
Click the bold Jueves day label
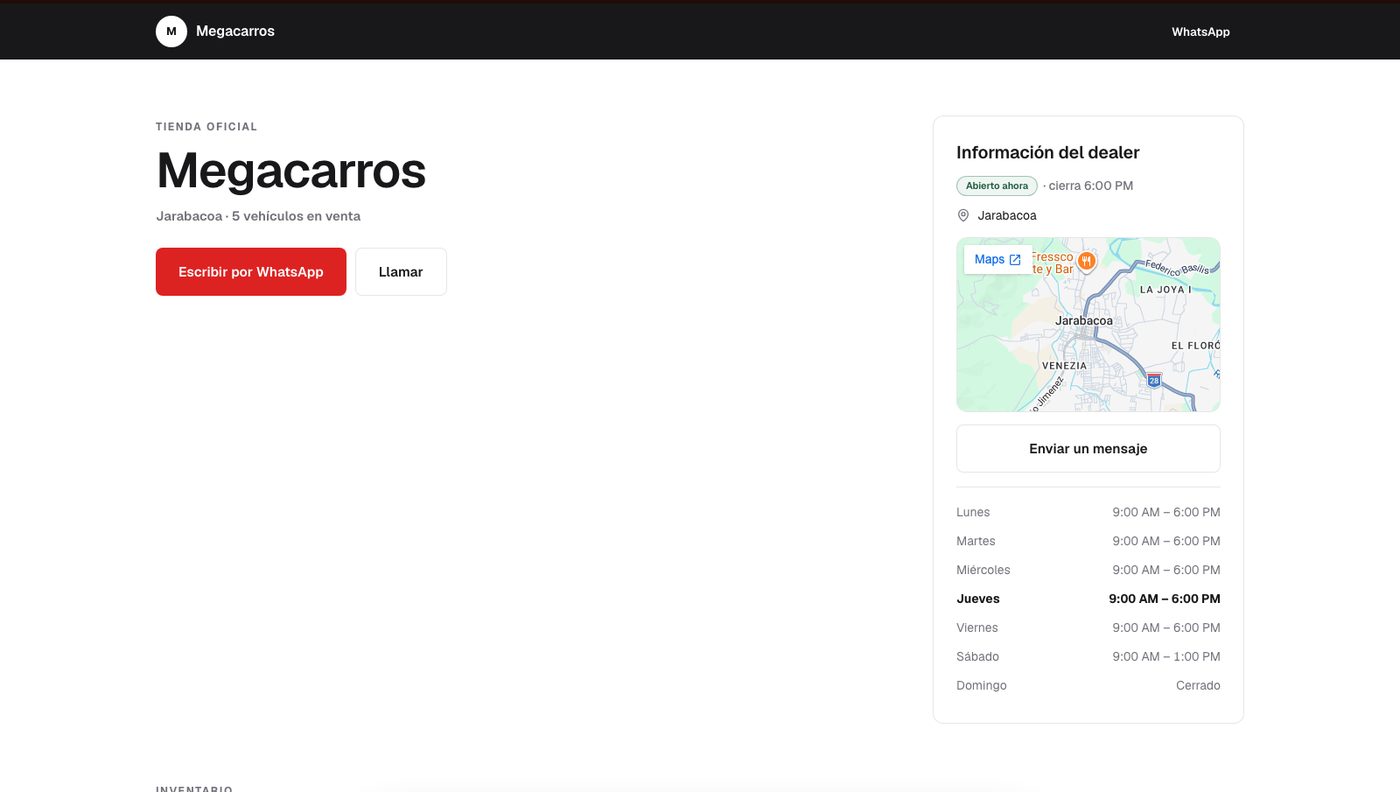[978, 599]
